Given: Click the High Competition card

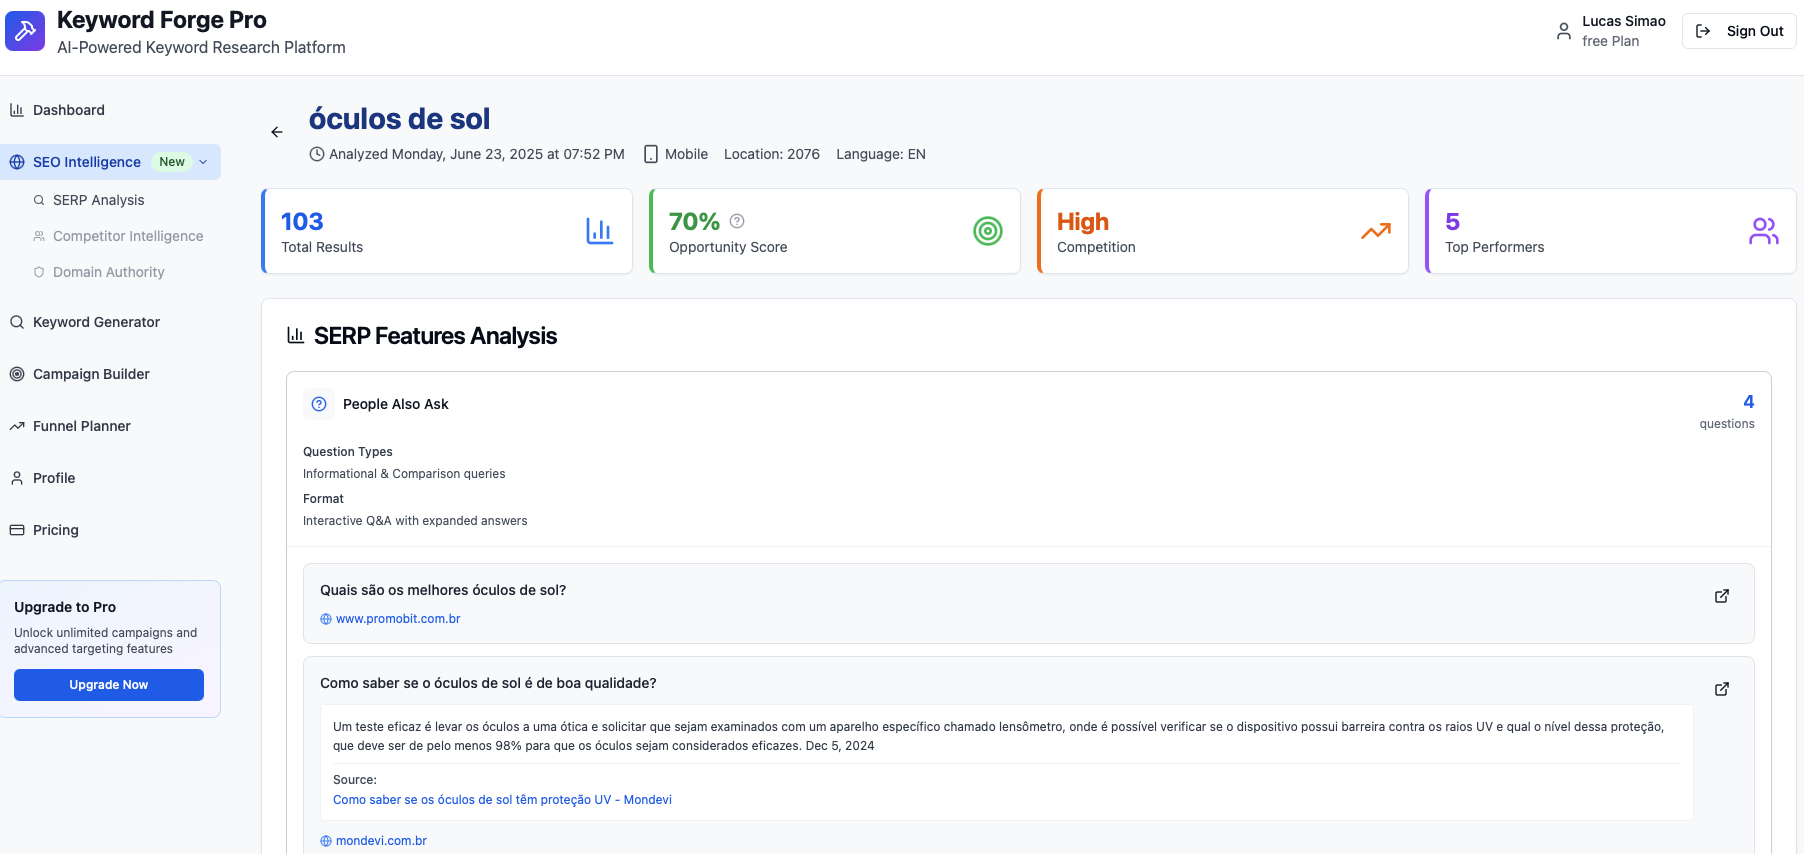Looking at the screenshot, I should pos(1223,231).
